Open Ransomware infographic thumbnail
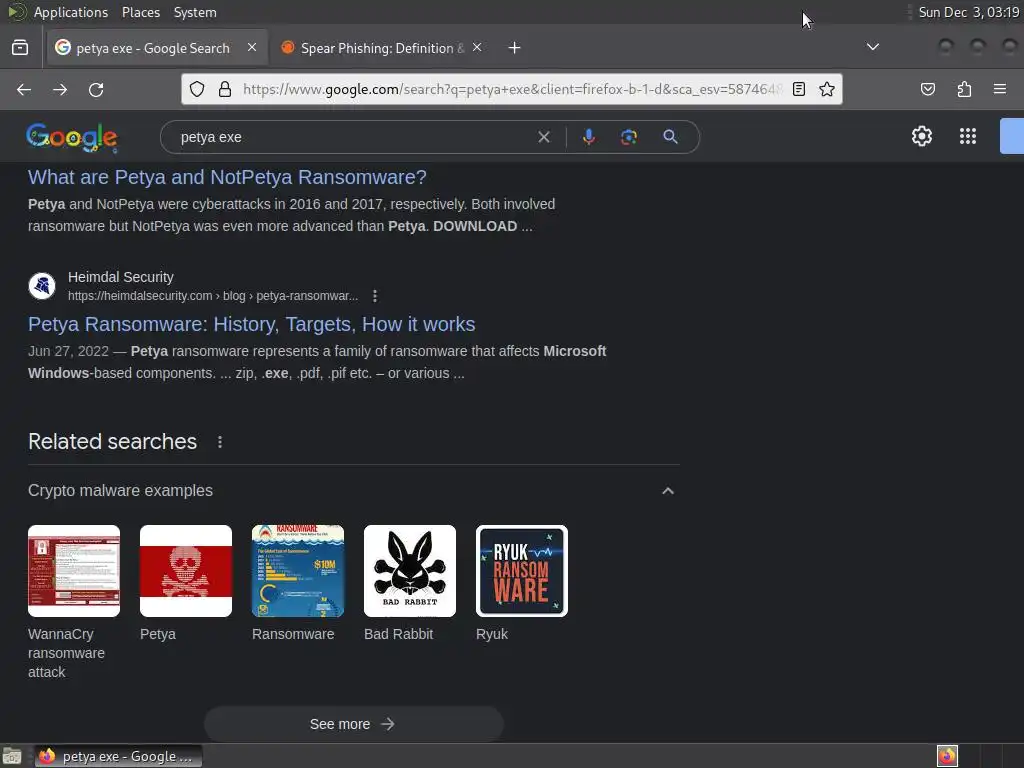The image size is (1024, 768). pos(298,571)
